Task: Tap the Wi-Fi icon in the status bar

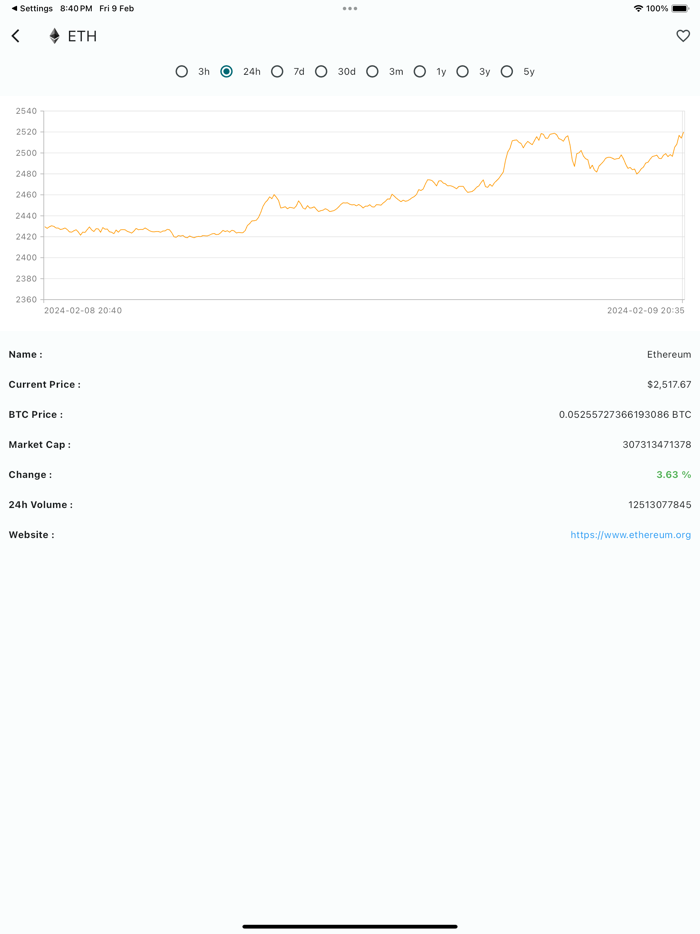Action: (x=637, y=8)
